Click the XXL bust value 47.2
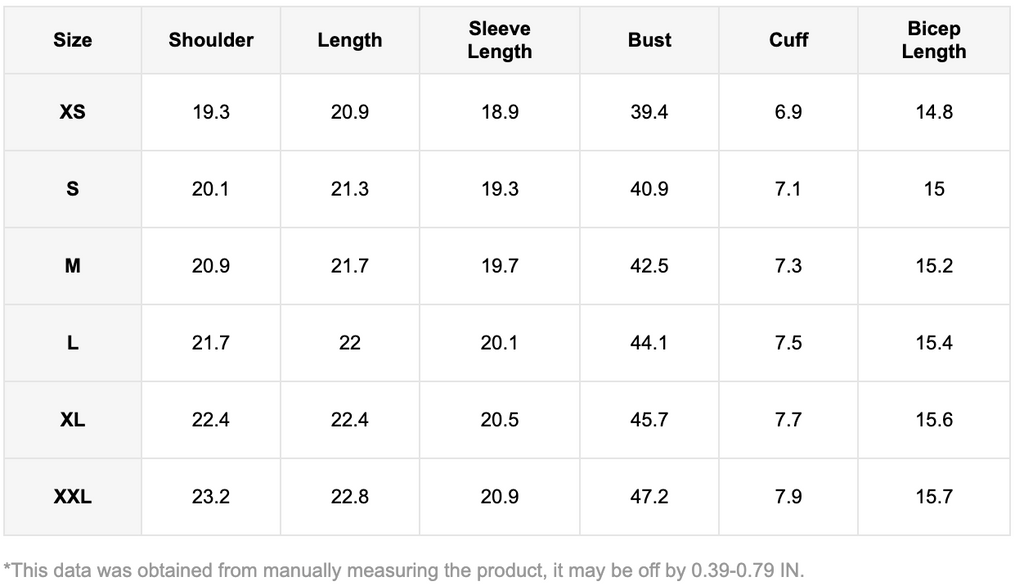The image size is (1024, 586). pos(649,497)
